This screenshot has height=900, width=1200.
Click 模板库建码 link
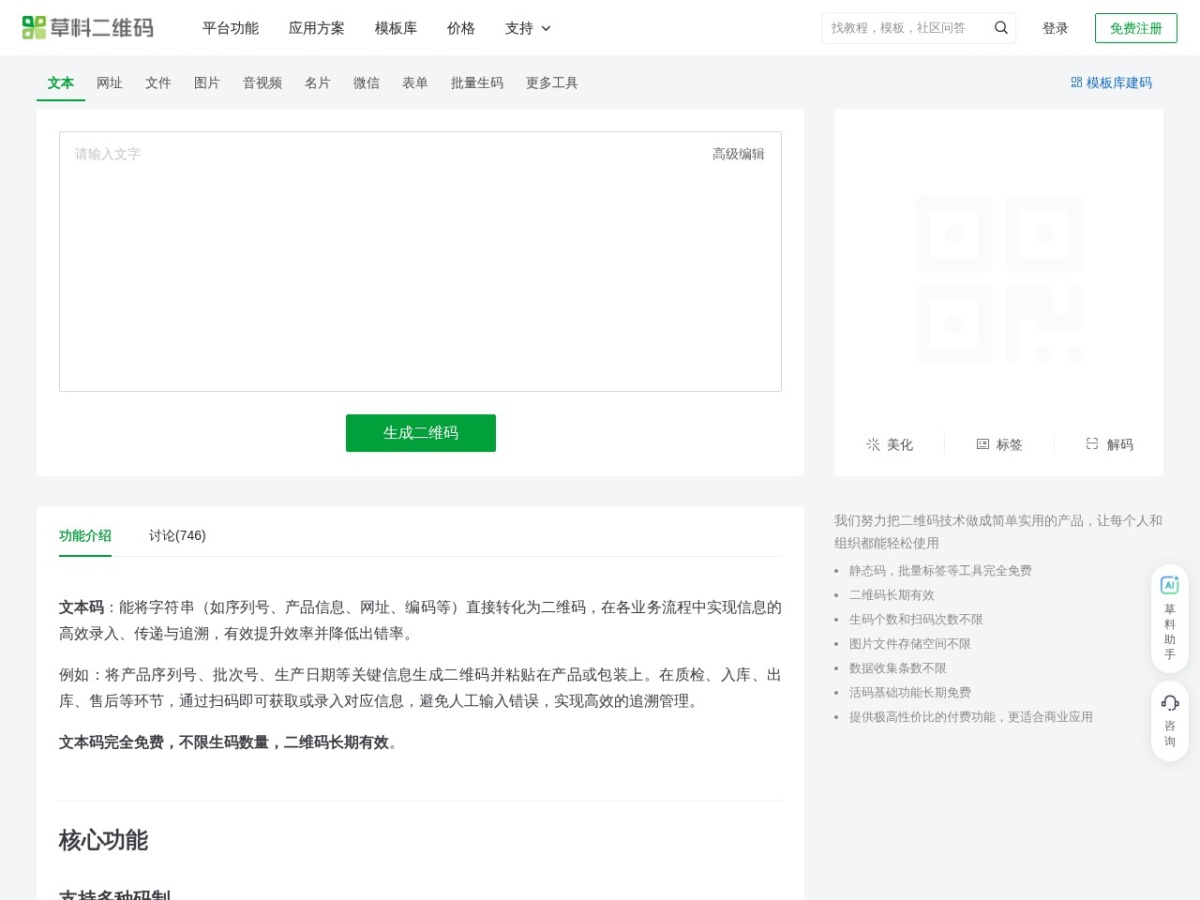[x=1111, y=83]
